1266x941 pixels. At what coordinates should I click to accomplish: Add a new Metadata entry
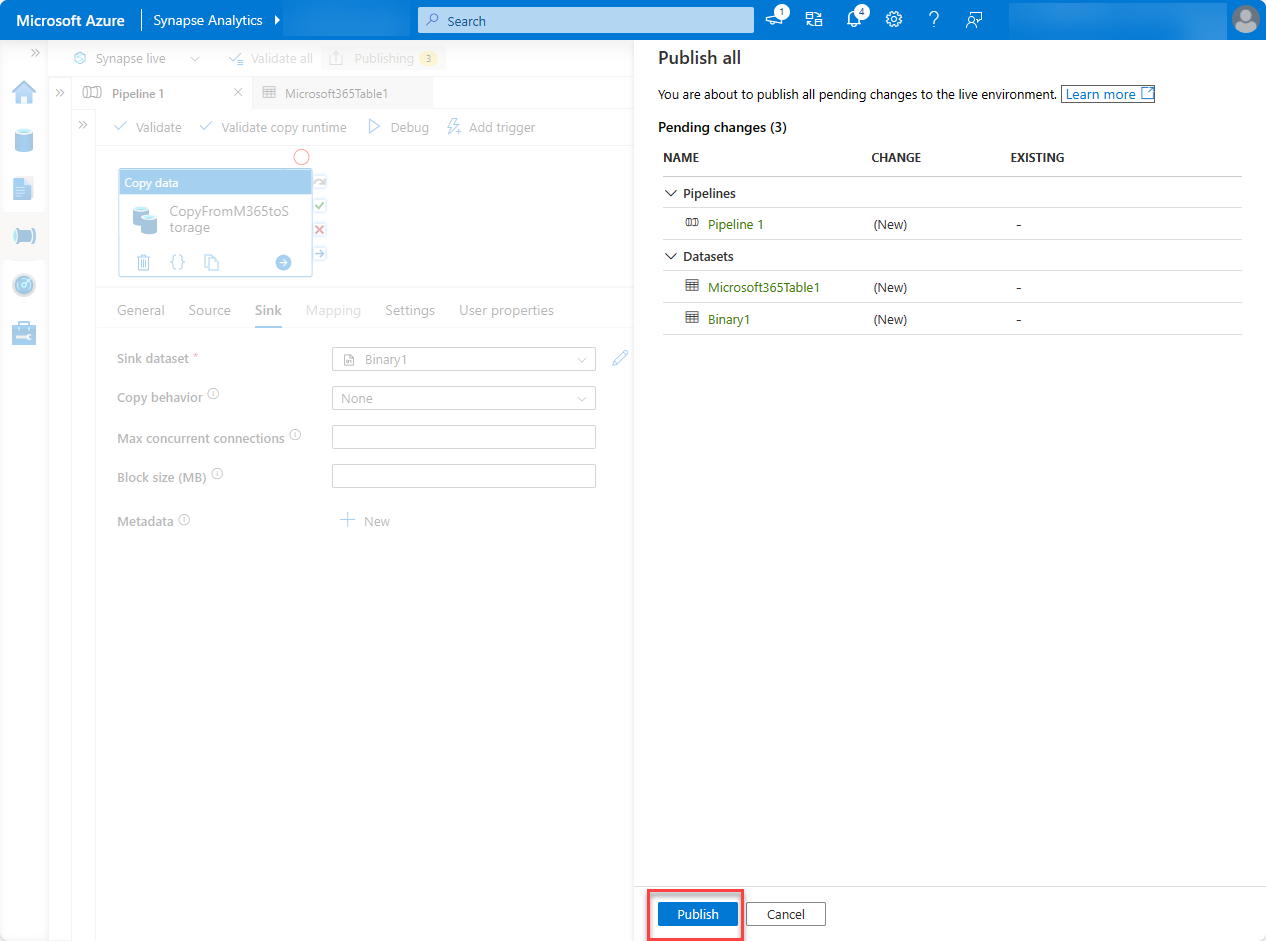364,520
